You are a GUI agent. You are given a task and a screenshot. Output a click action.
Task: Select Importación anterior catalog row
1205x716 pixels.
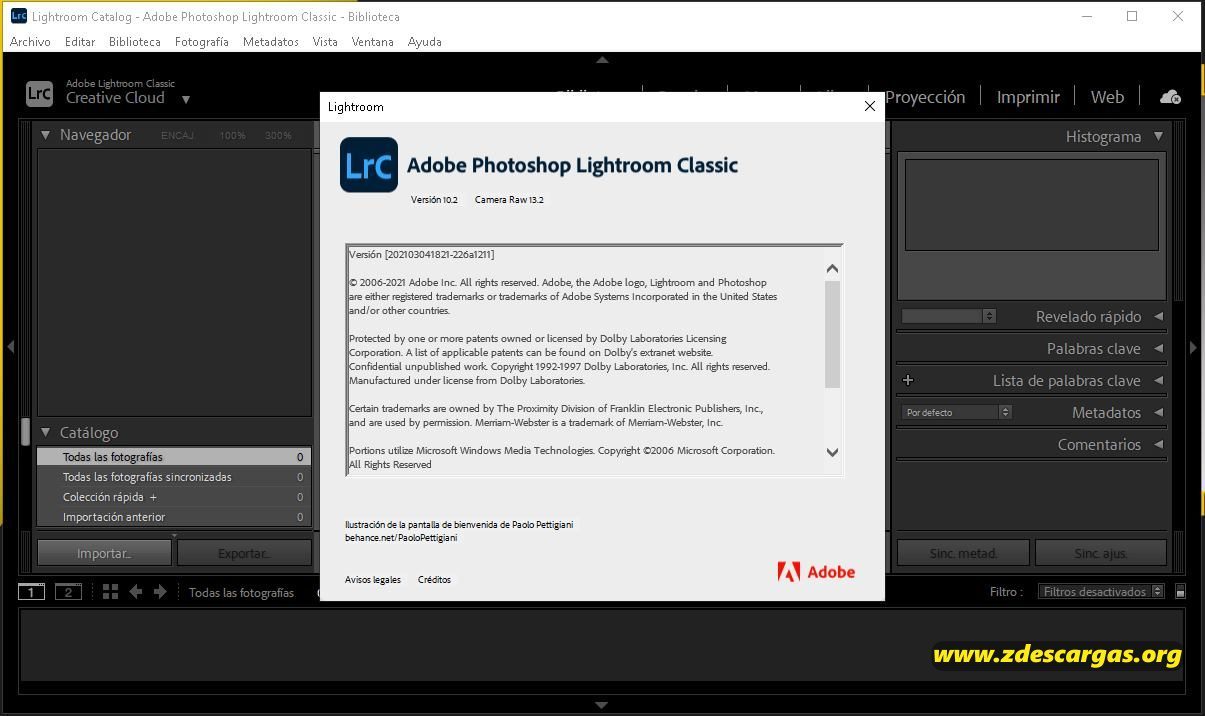(x=174, y=517)
